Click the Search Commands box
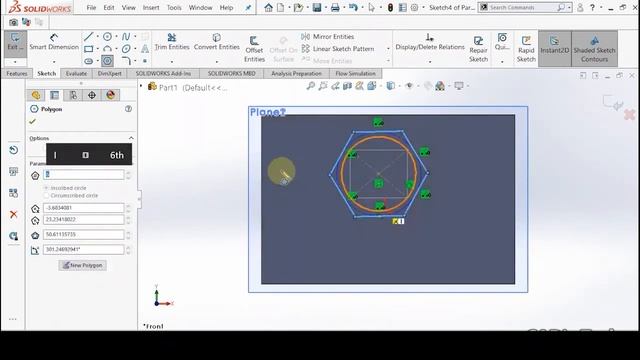Screen dimensions: 640x360 coord(524,7)
